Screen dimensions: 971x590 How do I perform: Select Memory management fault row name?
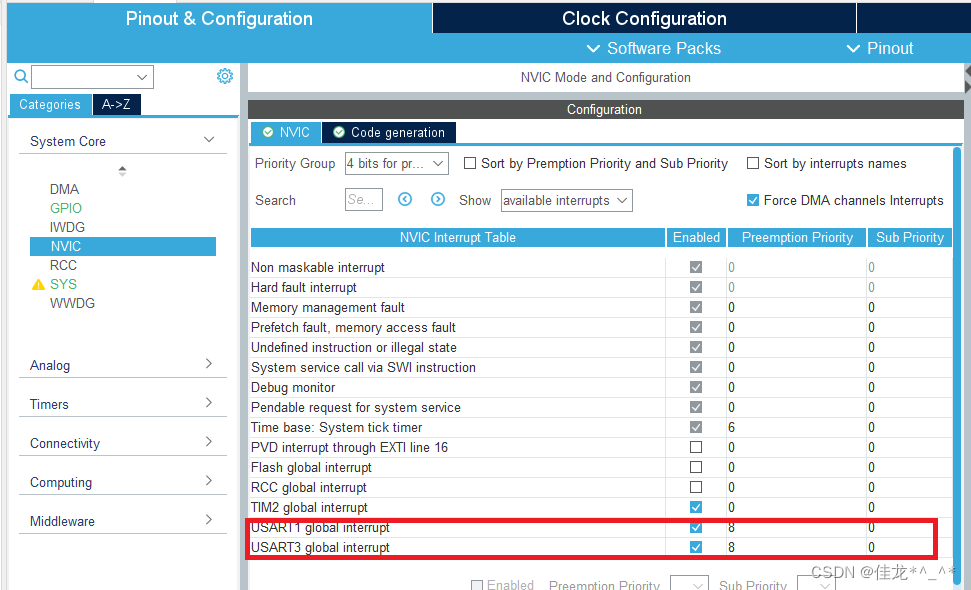click(x=328, y=308)
